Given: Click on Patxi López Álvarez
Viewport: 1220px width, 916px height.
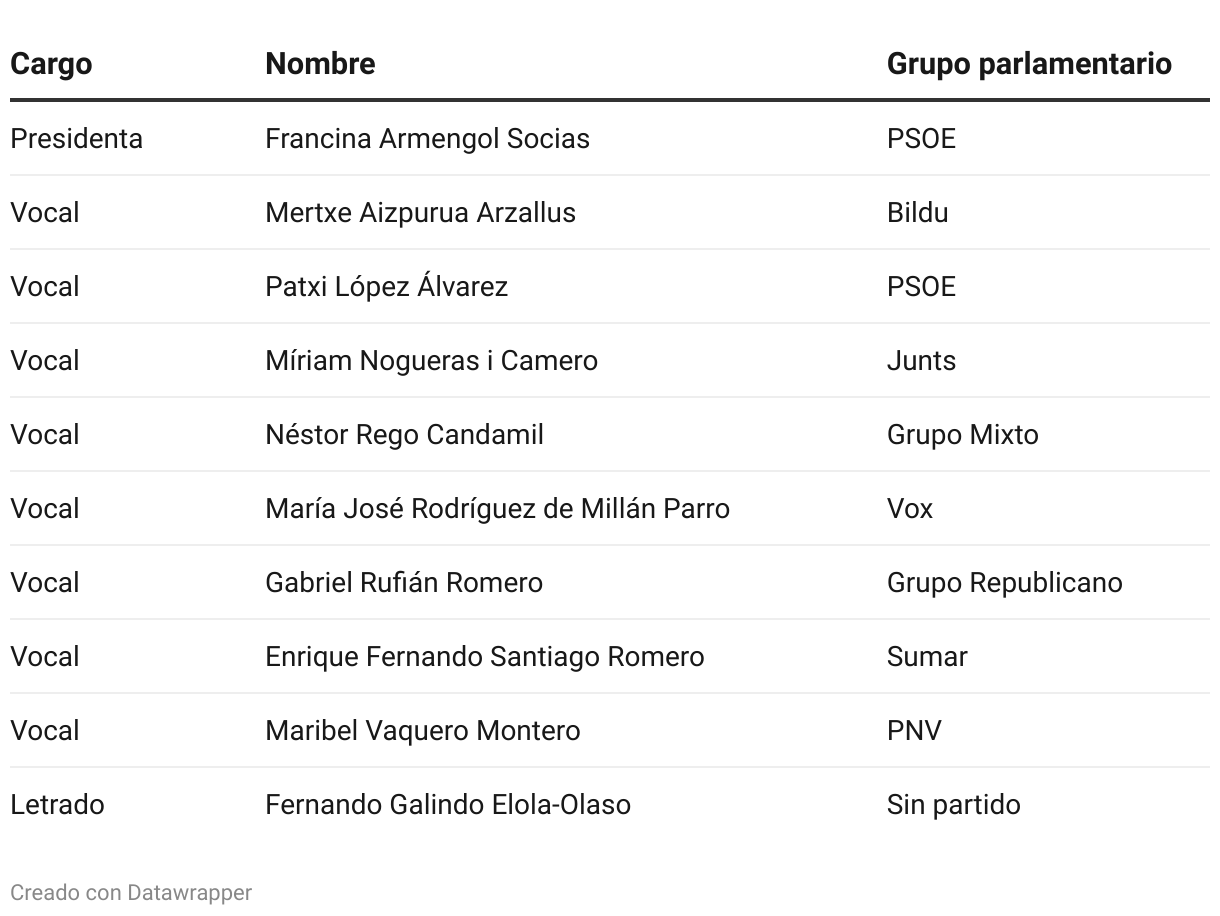Looking at the screenshot, I should tap(386, 286).
